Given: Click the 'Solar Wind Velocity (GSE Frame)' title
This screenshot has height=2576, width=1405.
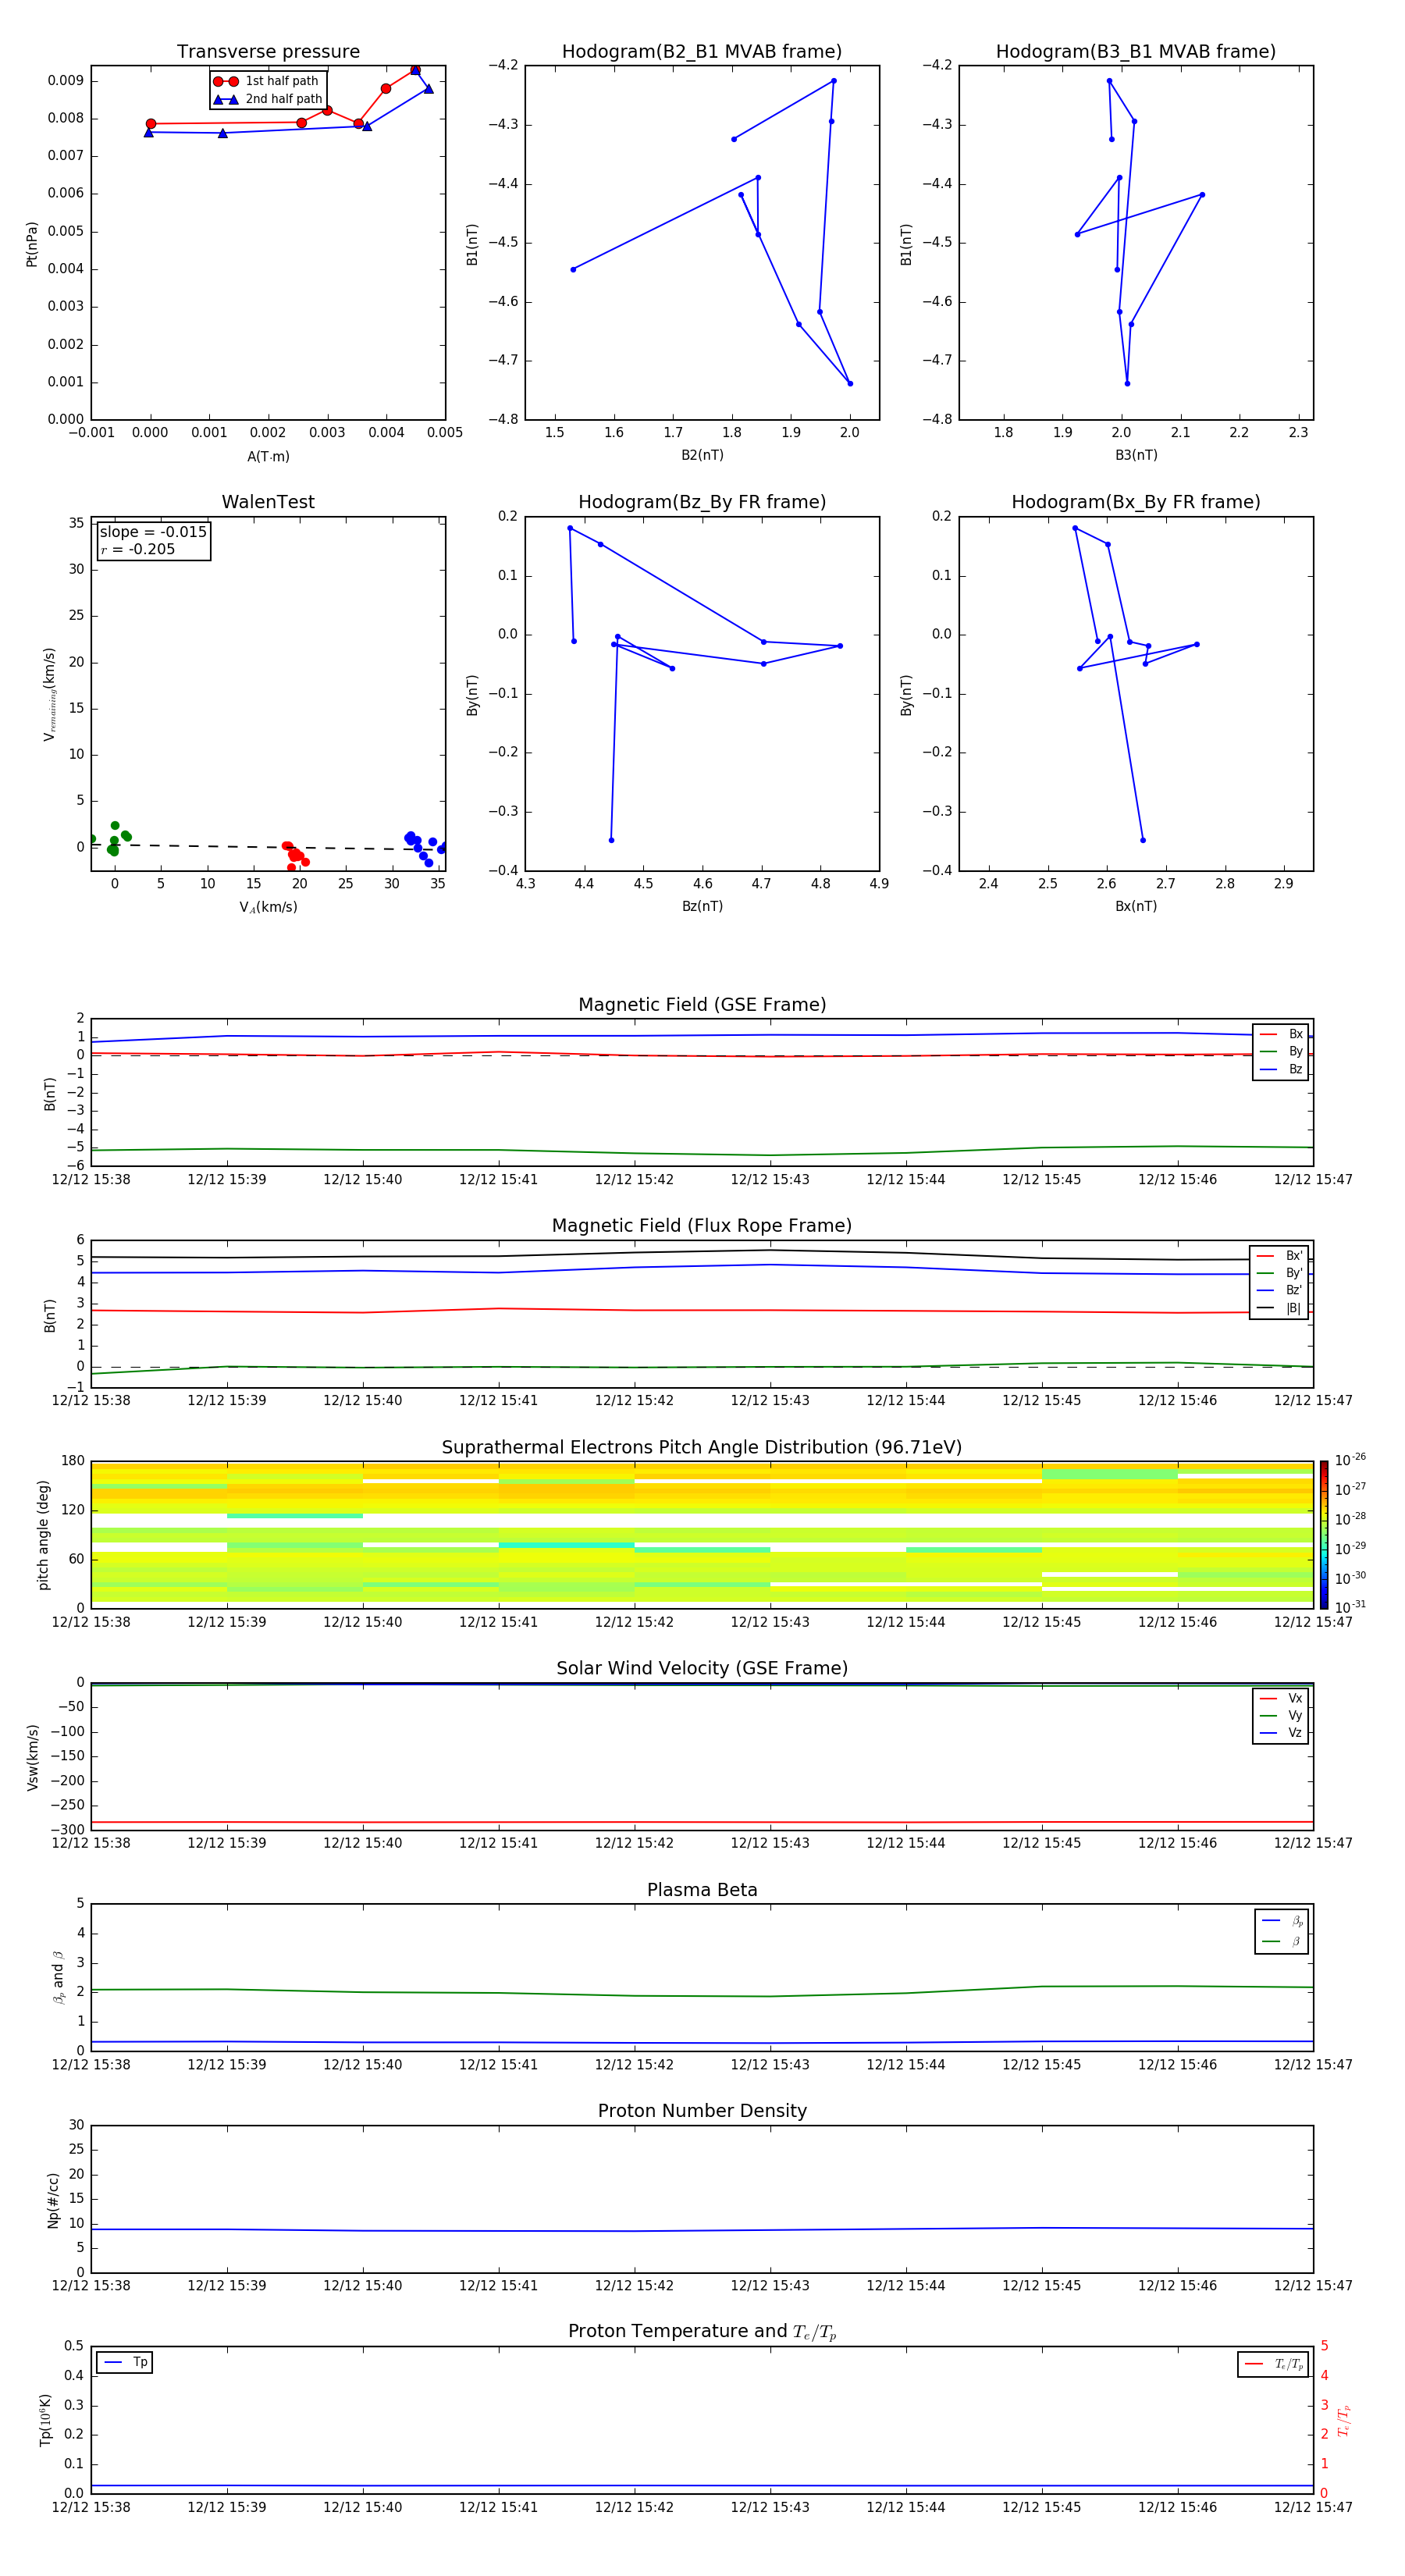Looking at the screenshot, I should 702,1669.
